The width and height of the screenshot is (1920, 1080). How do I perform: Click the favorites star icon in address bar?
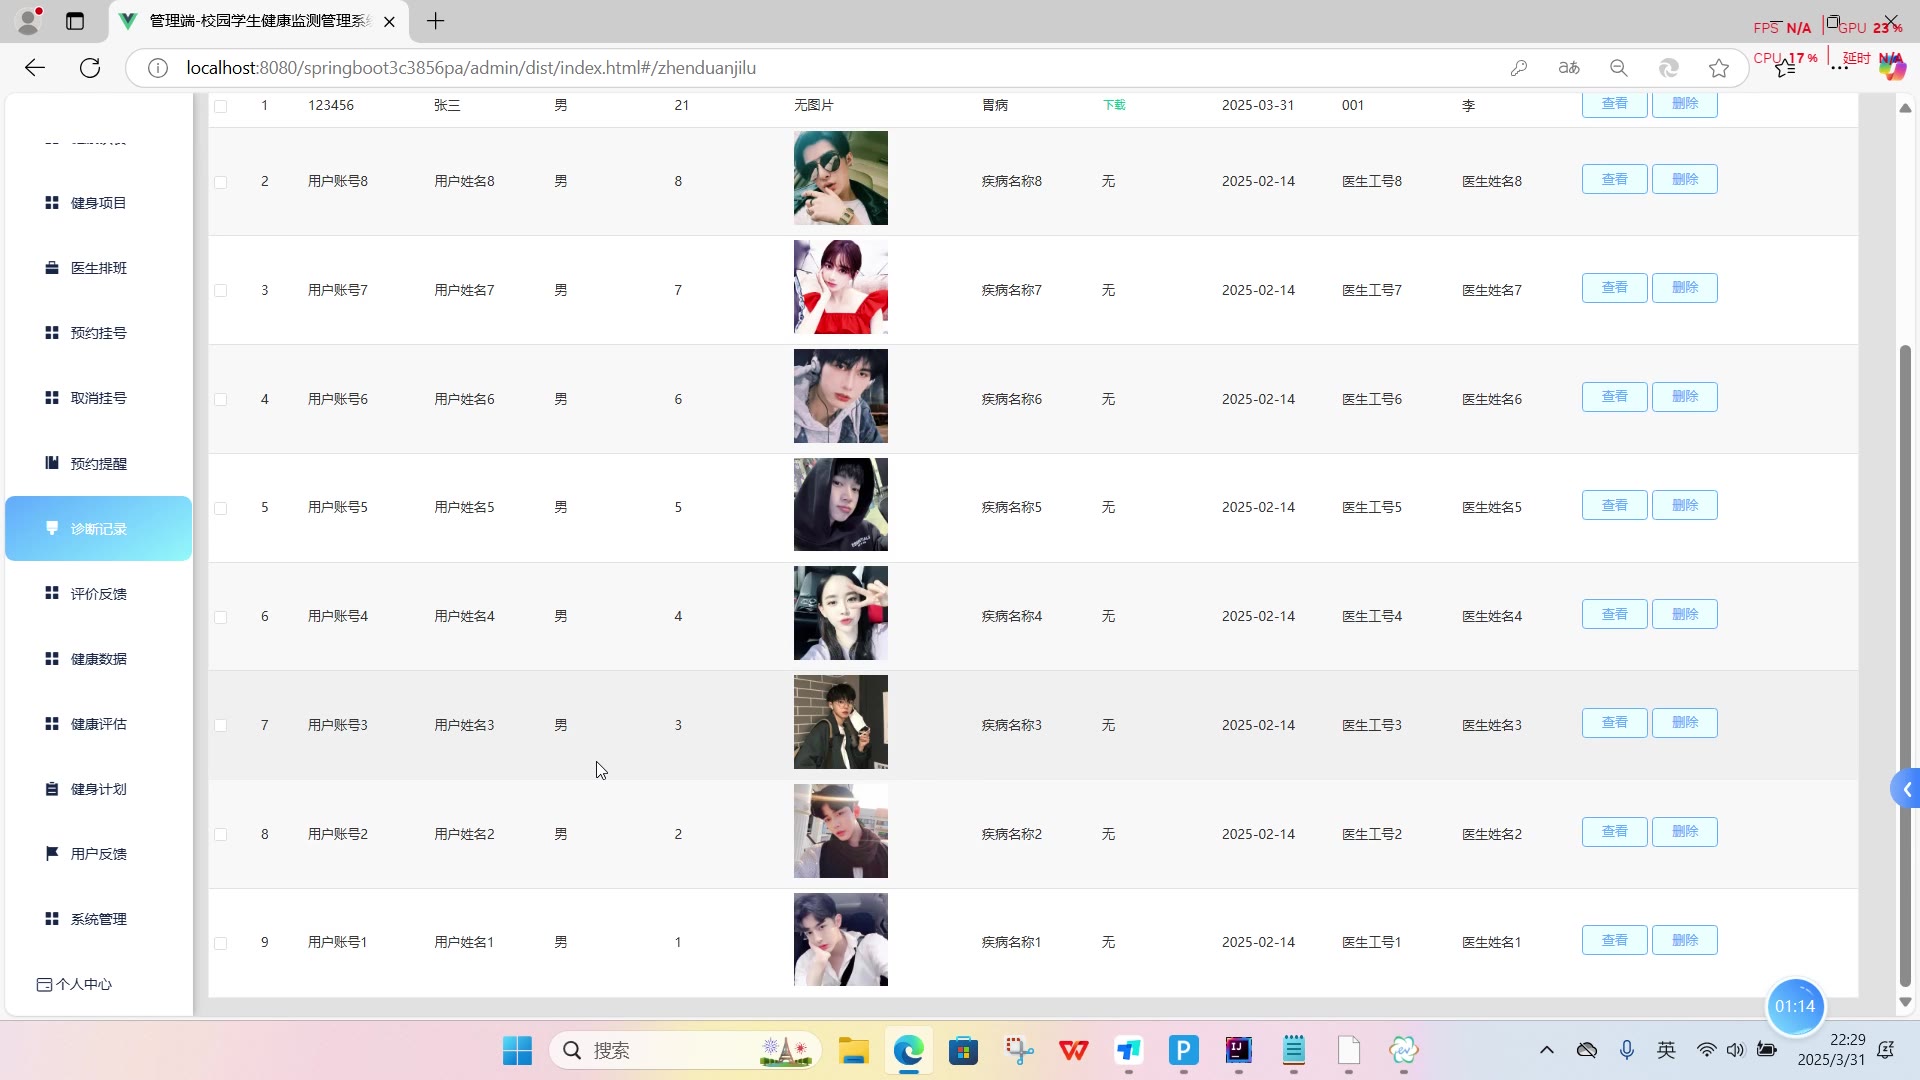(1719, 68)
